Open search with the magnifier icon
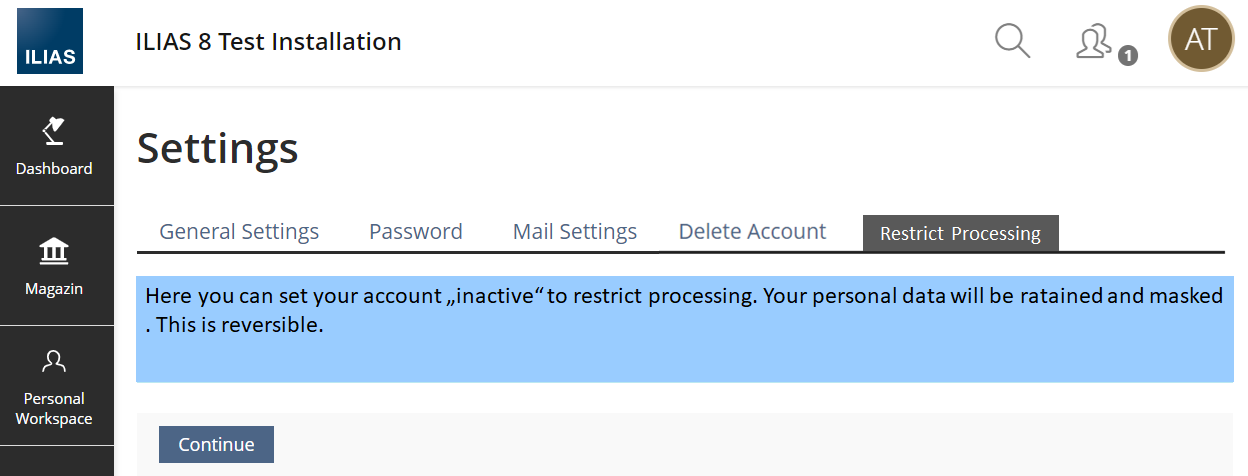The width and height of the screenshot is (1248, 476). point(1012,41)
